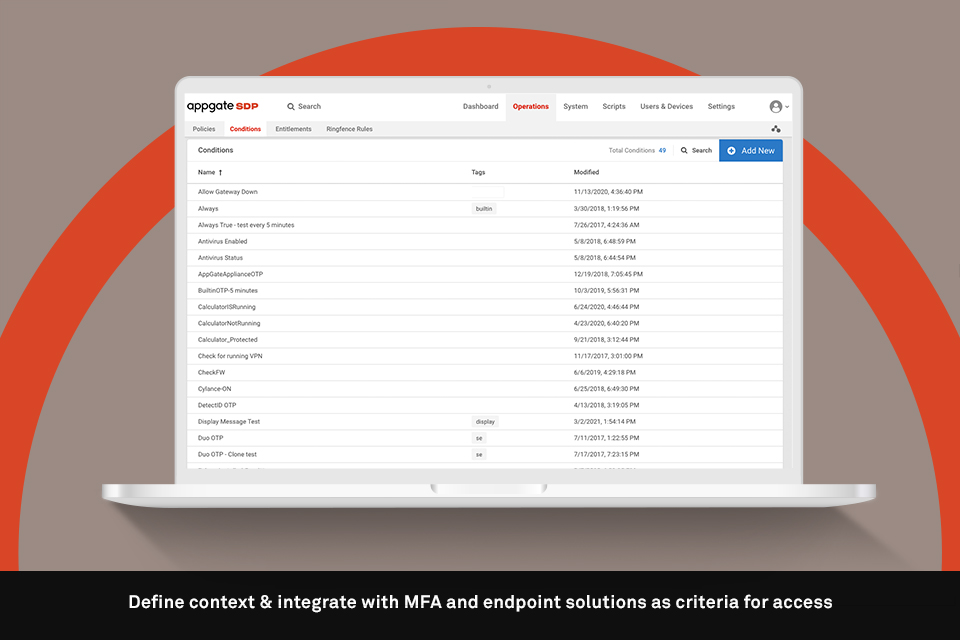Go to the Dashboard section
Screen dimensions: 960x640
tap(480, 106)
